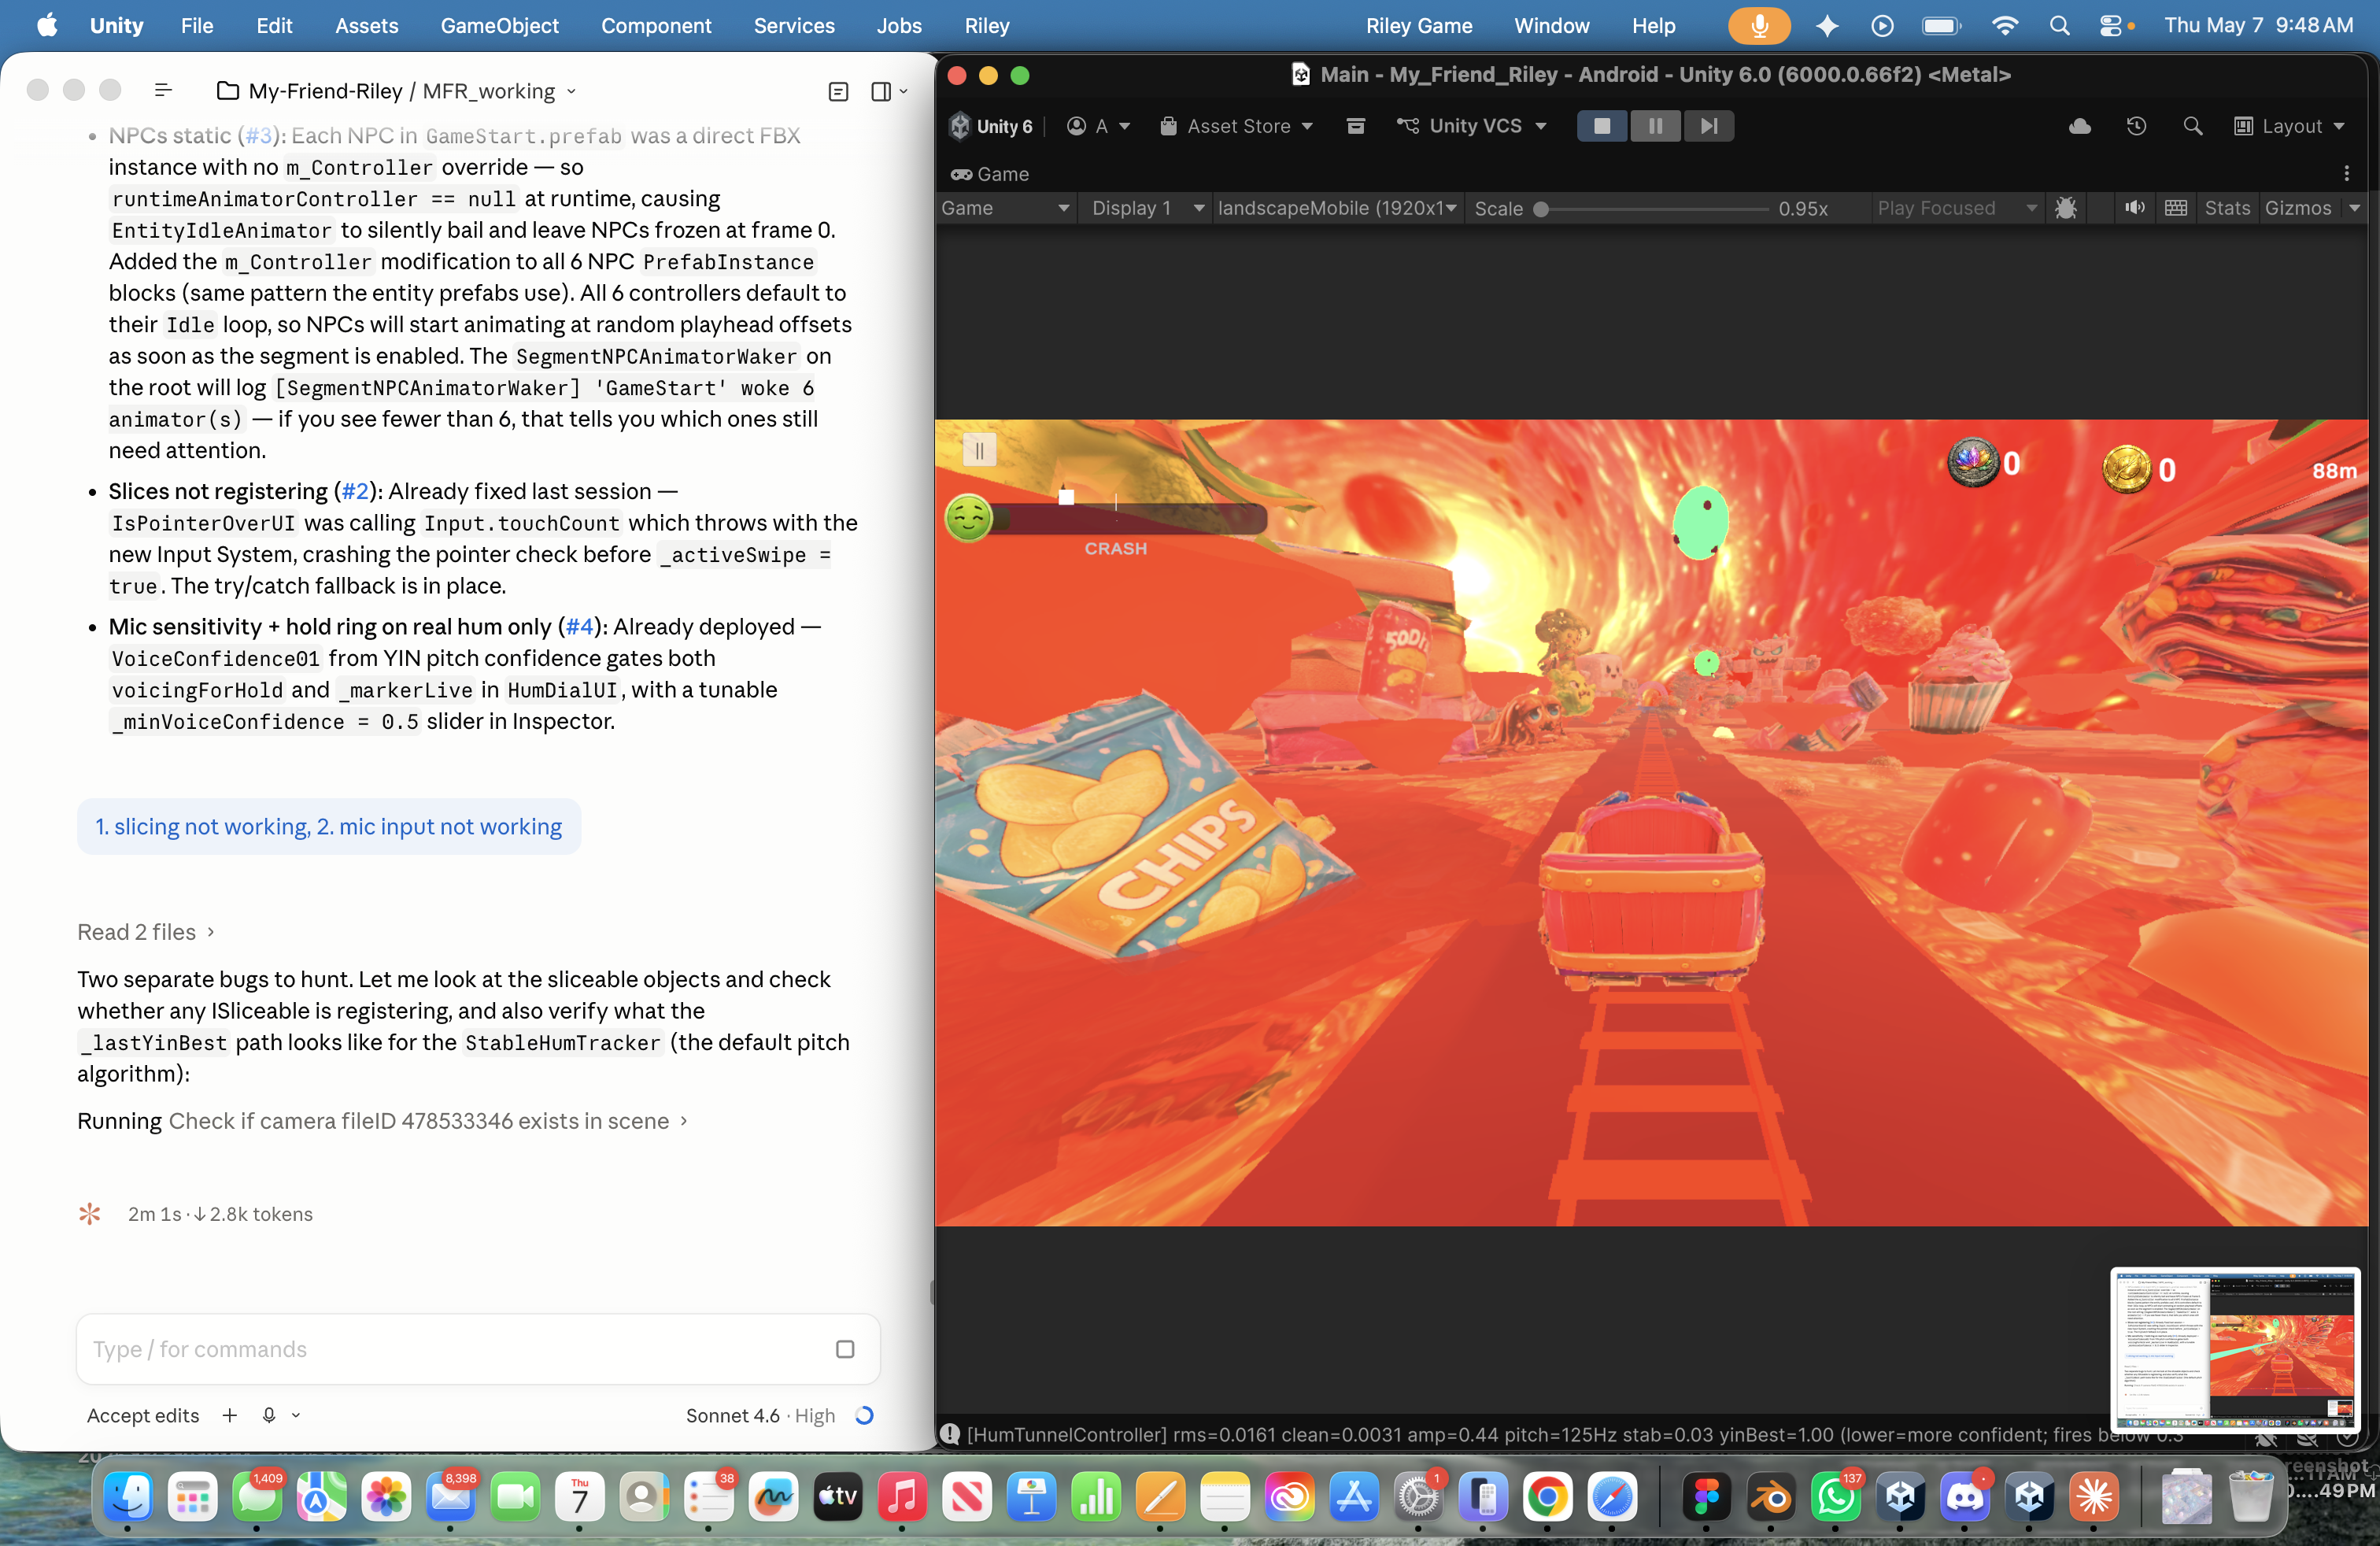Click the Unity toolbar search icon
The height and width of the screenshot is (1546, 2380).
pos(2192,126)
